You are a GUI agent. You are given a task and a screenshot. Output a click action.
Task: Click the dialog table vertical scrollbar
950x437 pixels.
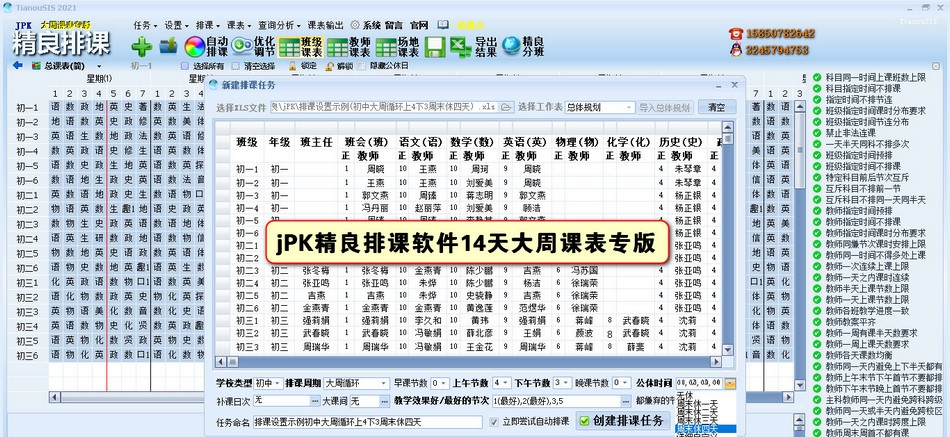728,239
